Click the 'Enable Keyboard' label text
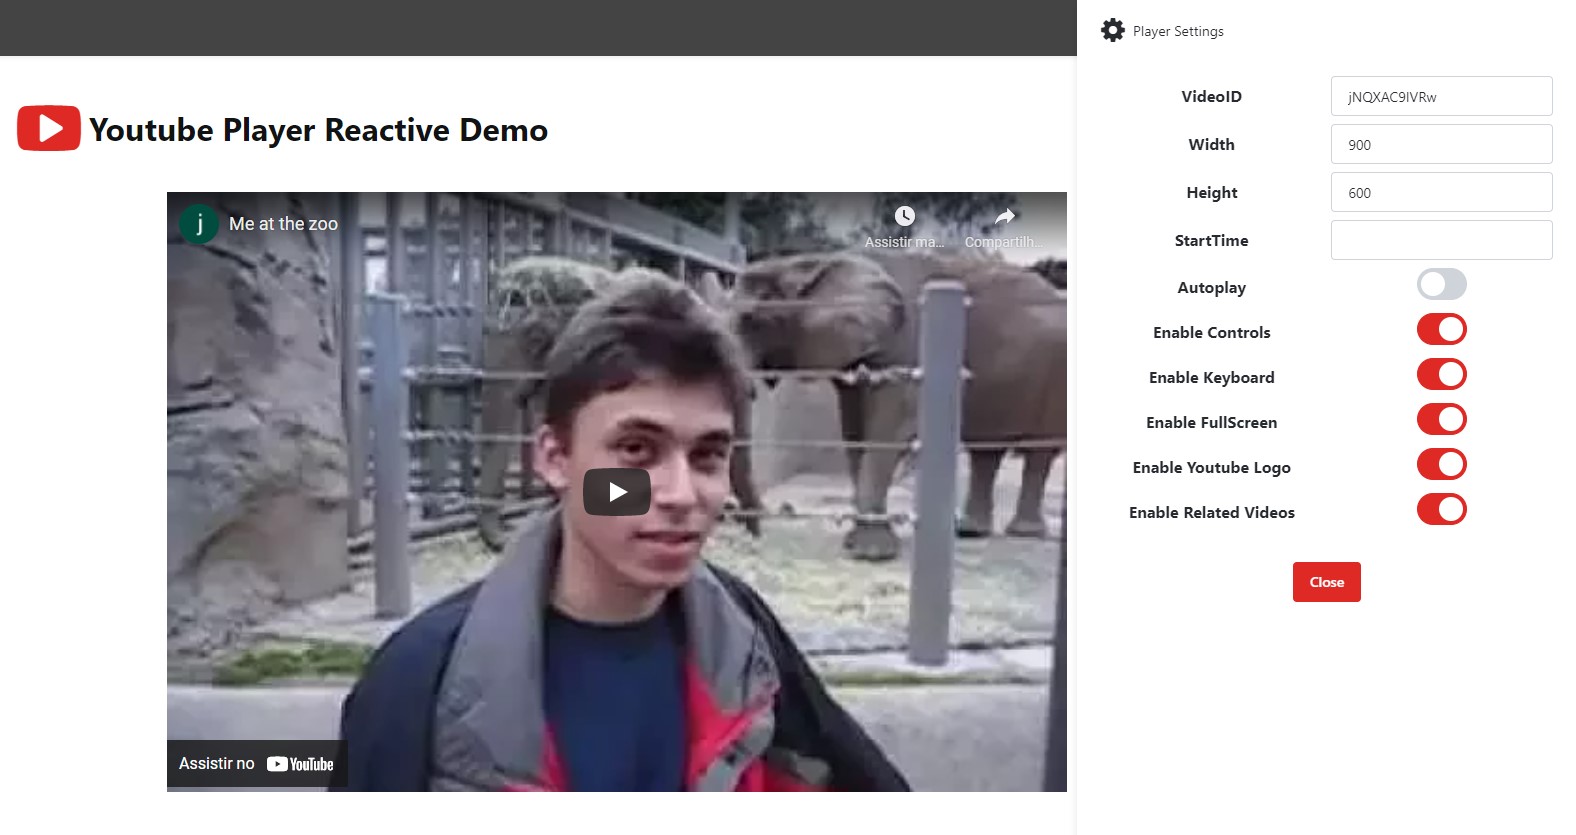Viewport: 1576px width, 835px height. pos(1211,378)
